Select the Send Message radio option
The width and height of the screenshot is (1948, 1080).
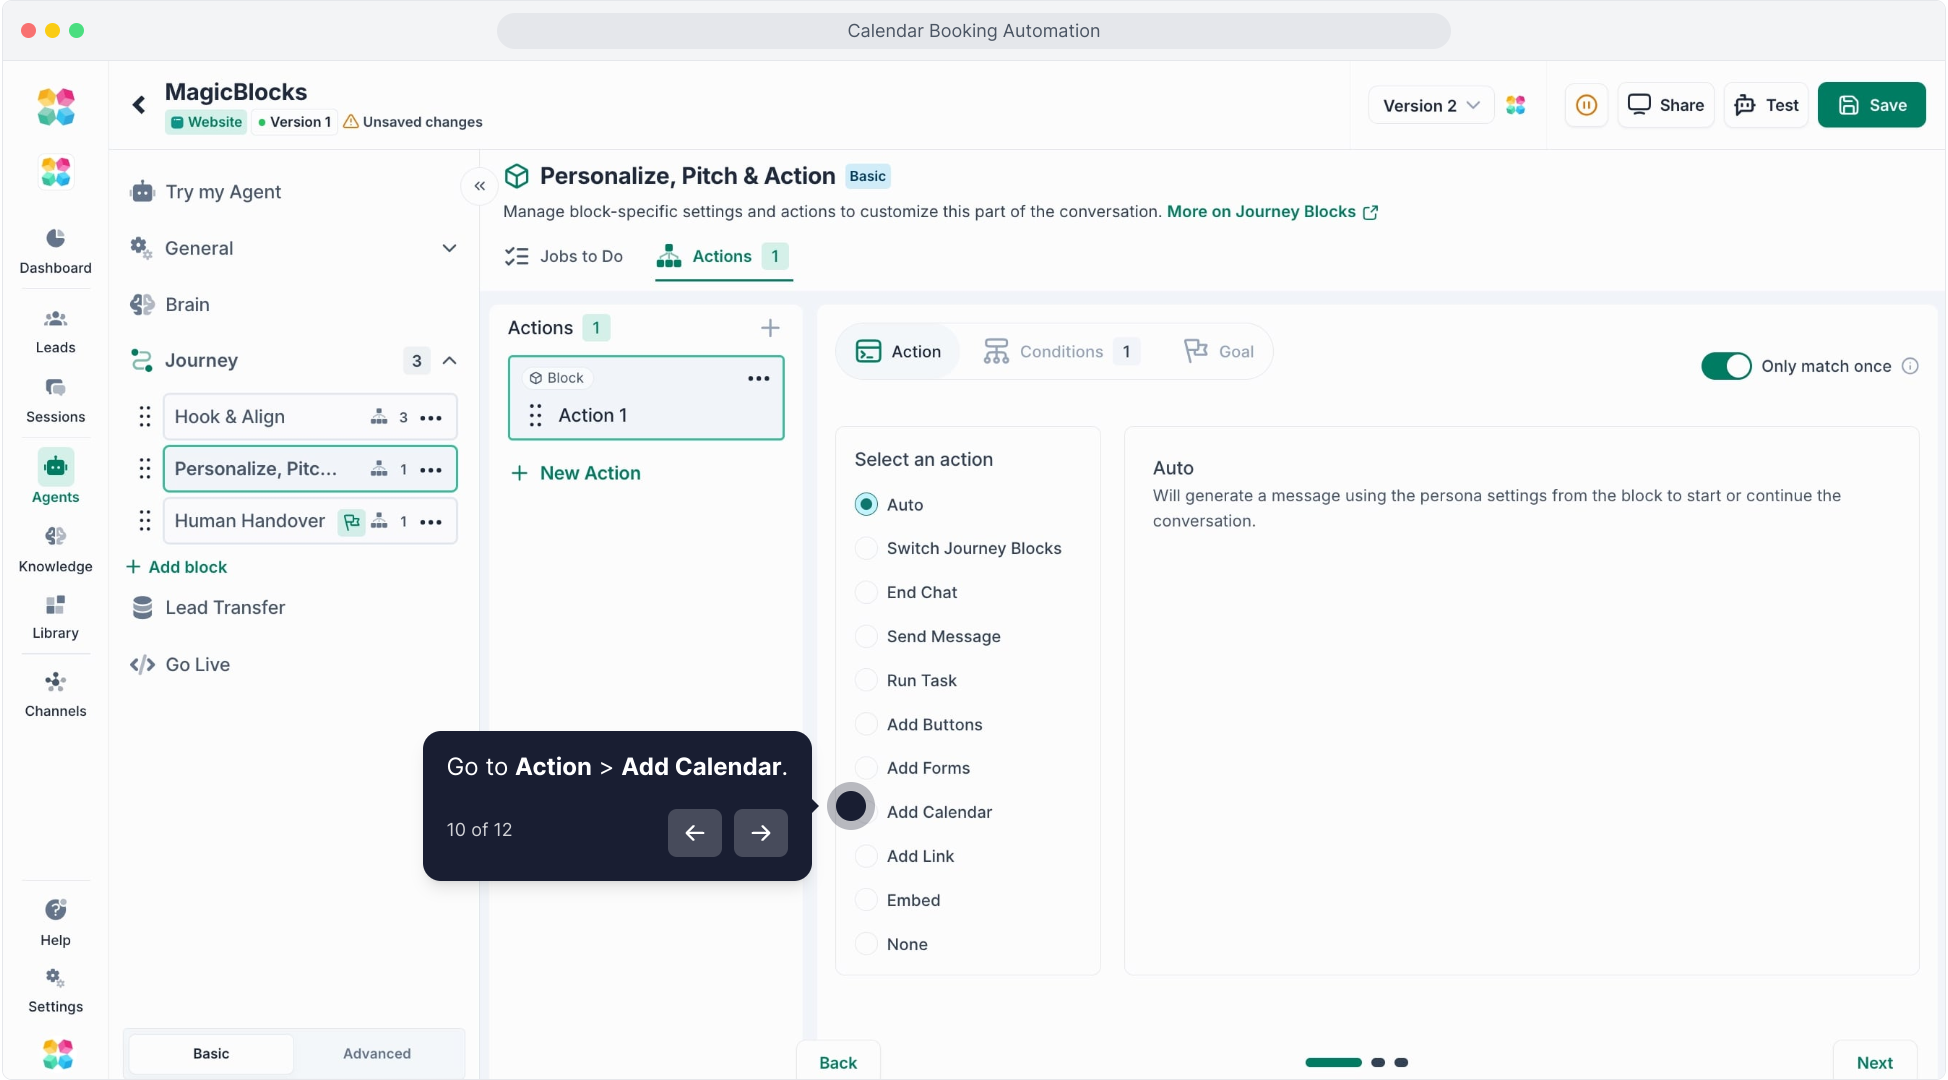point(866,636)
